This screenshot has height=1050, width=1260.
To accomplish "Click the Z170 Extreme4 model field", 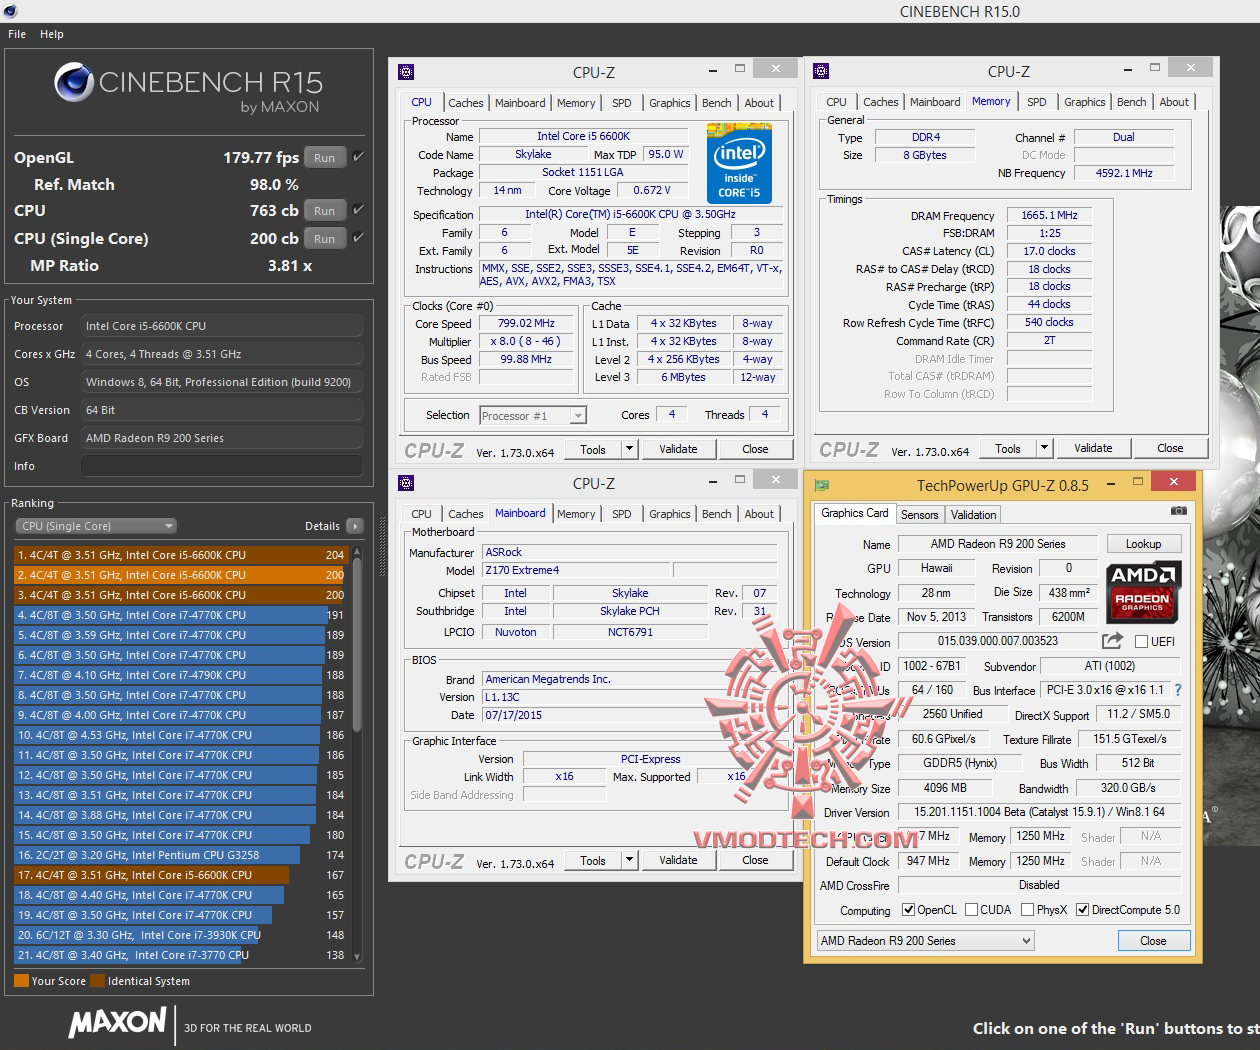I will point(577,570).
